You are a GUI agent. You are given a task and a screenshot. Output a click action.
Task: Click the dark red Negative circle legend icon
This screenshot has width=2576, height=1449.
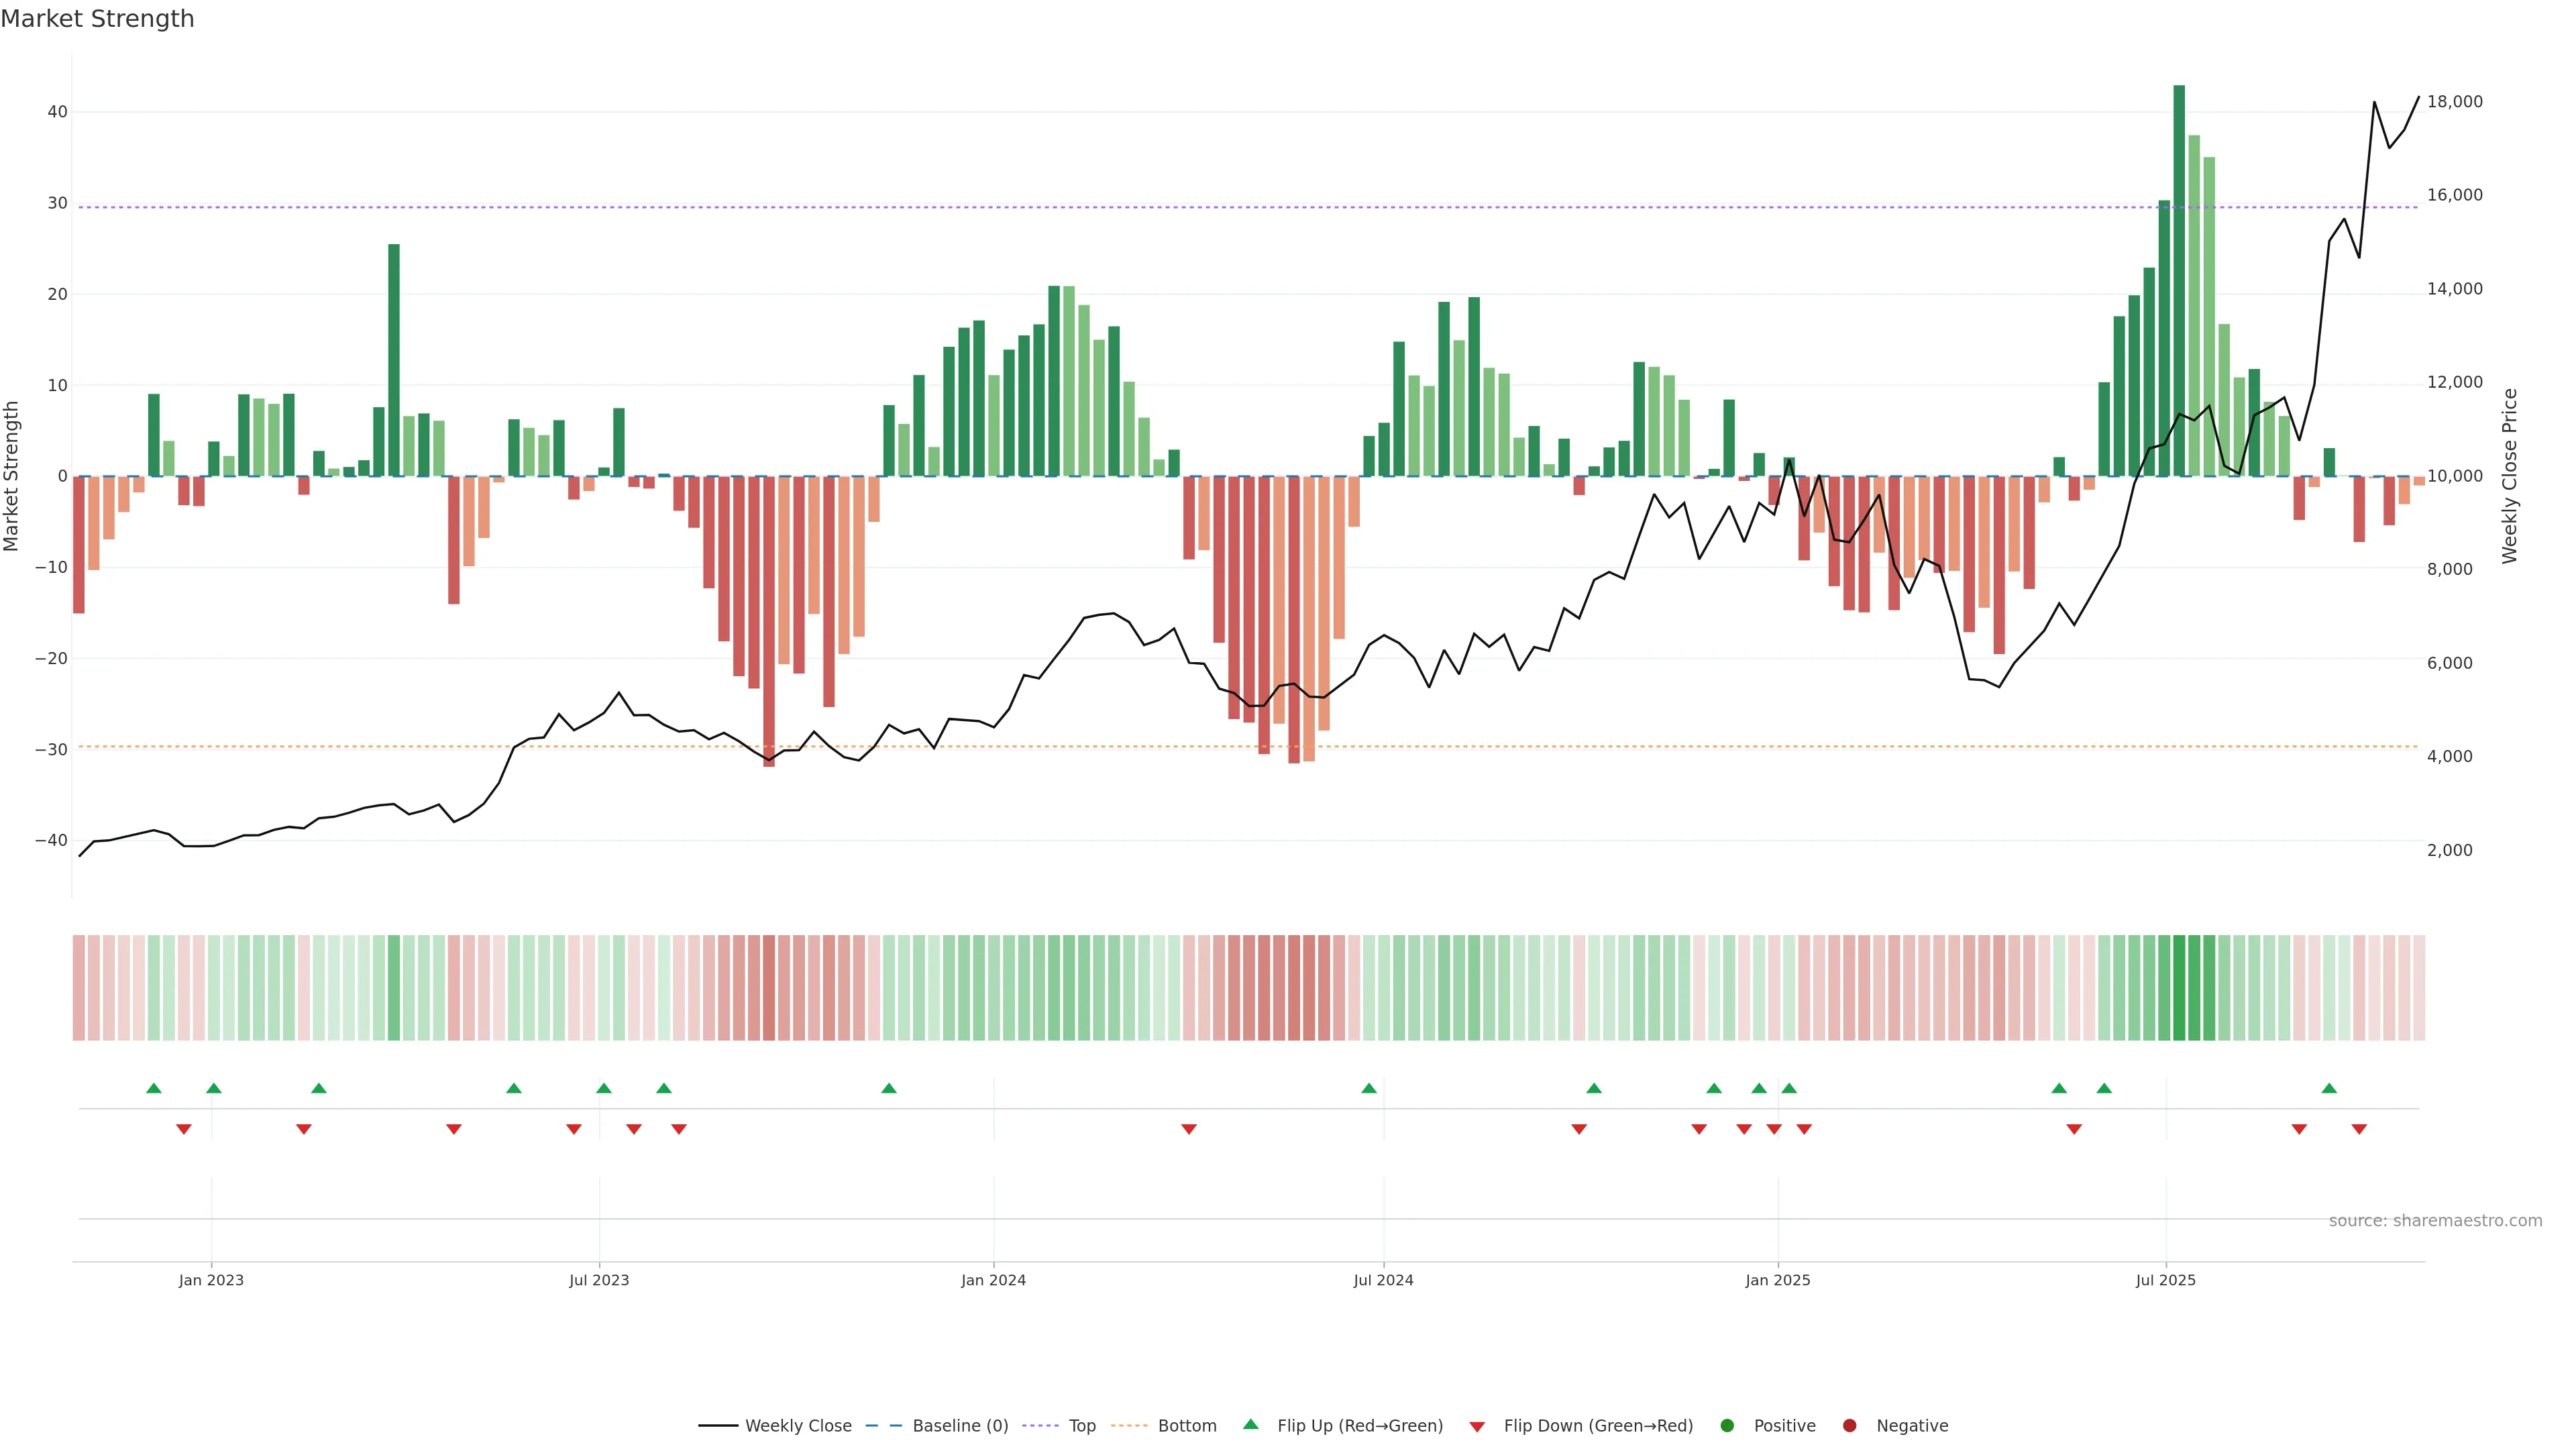pos(1849,1426)
